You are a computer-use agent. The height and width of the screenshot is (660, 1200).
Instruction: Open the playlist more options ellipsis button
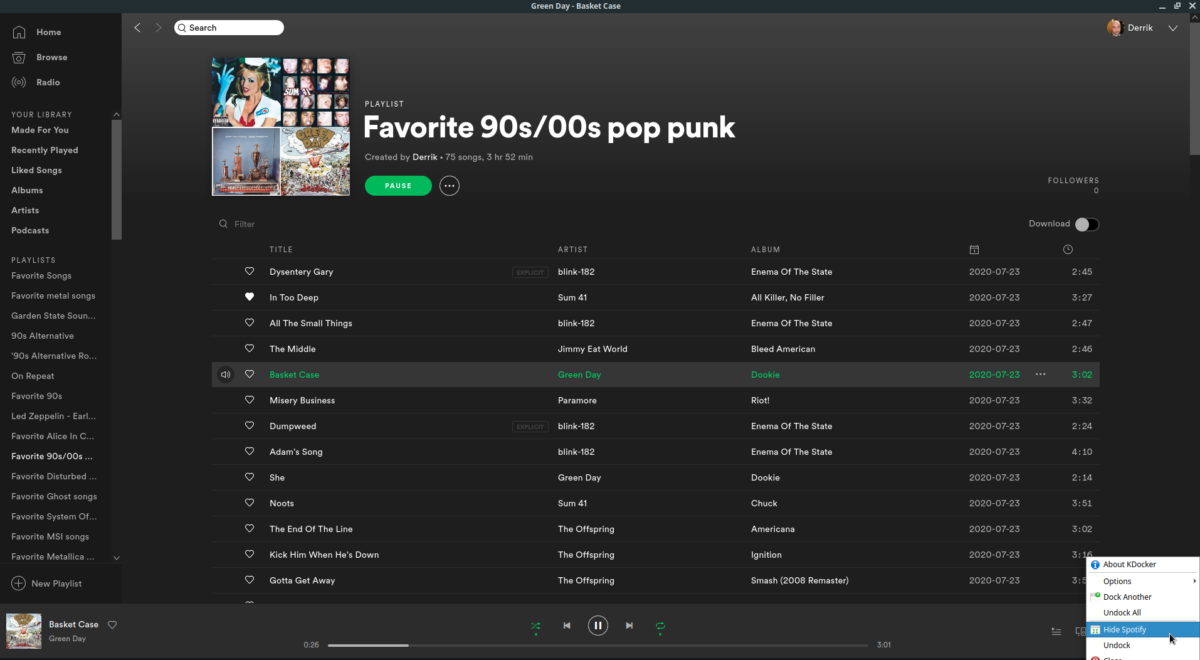point(450,186)
